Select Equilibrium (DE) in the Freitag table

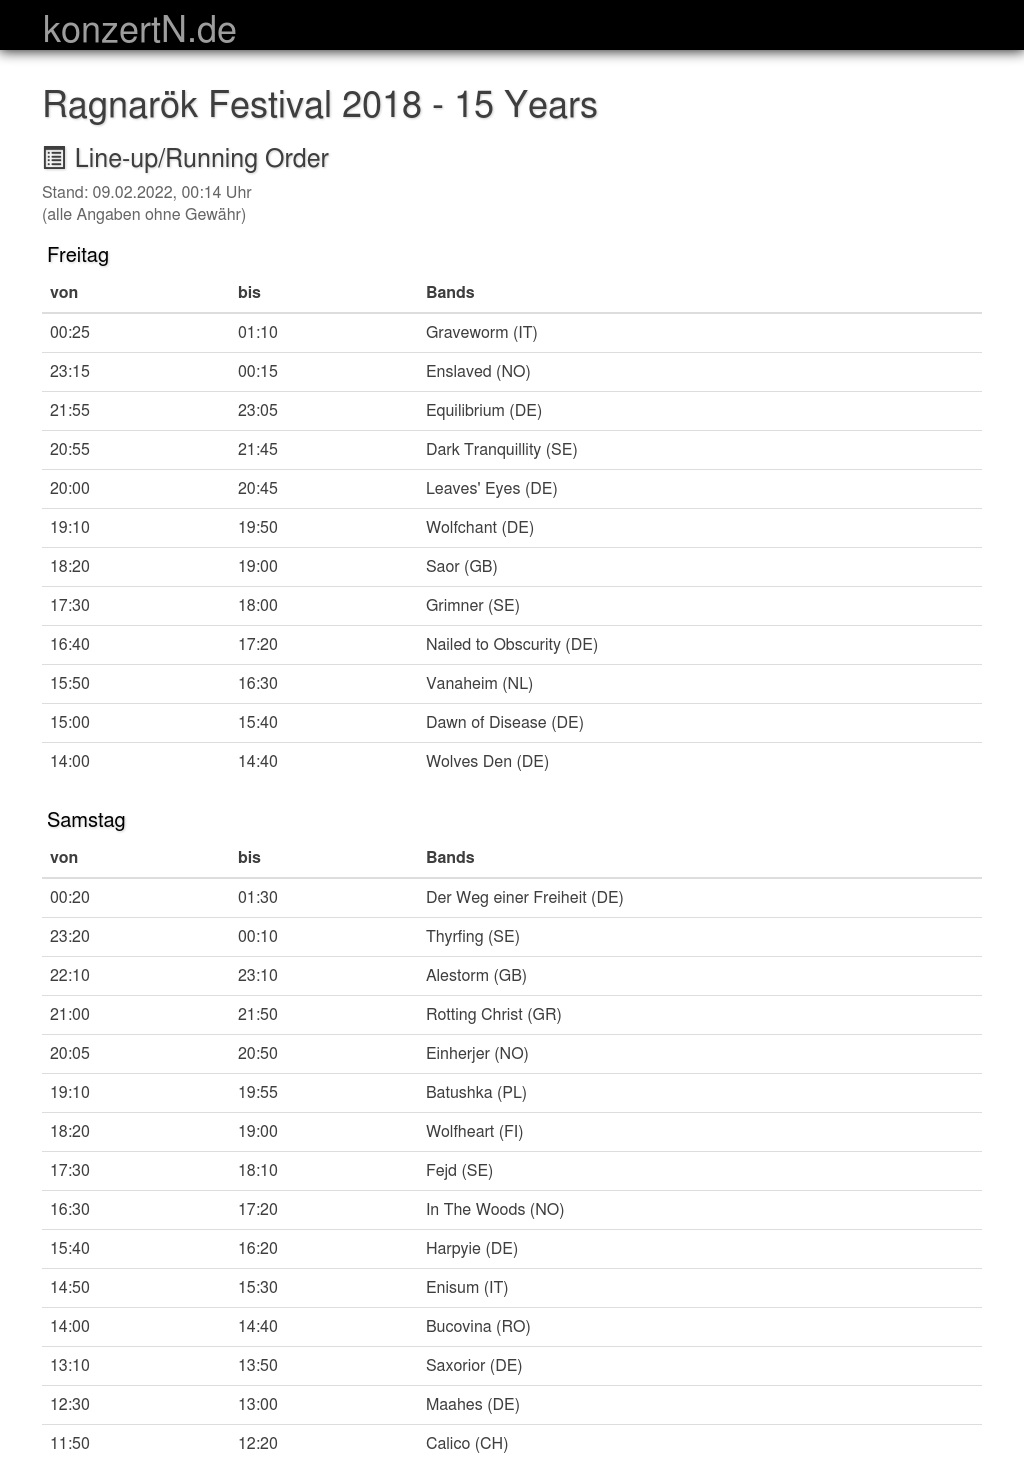click(483, 410)
